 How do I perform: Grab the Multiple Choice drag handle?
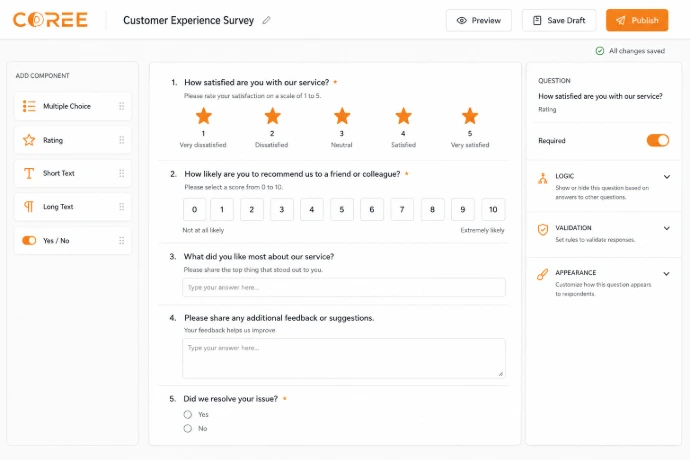[121, 106]
